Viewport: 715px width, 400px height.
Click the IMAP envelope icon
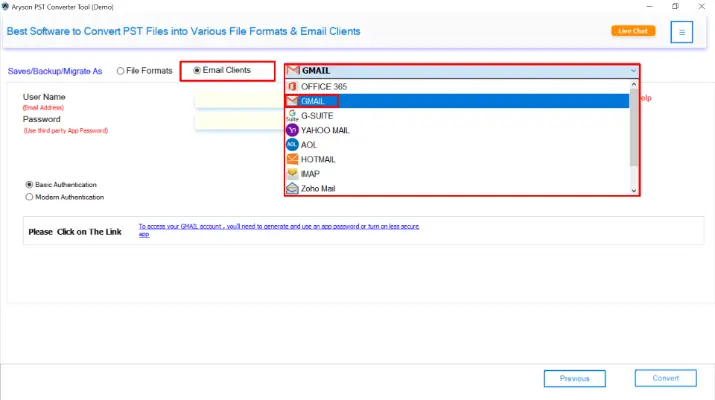point(292,174)
